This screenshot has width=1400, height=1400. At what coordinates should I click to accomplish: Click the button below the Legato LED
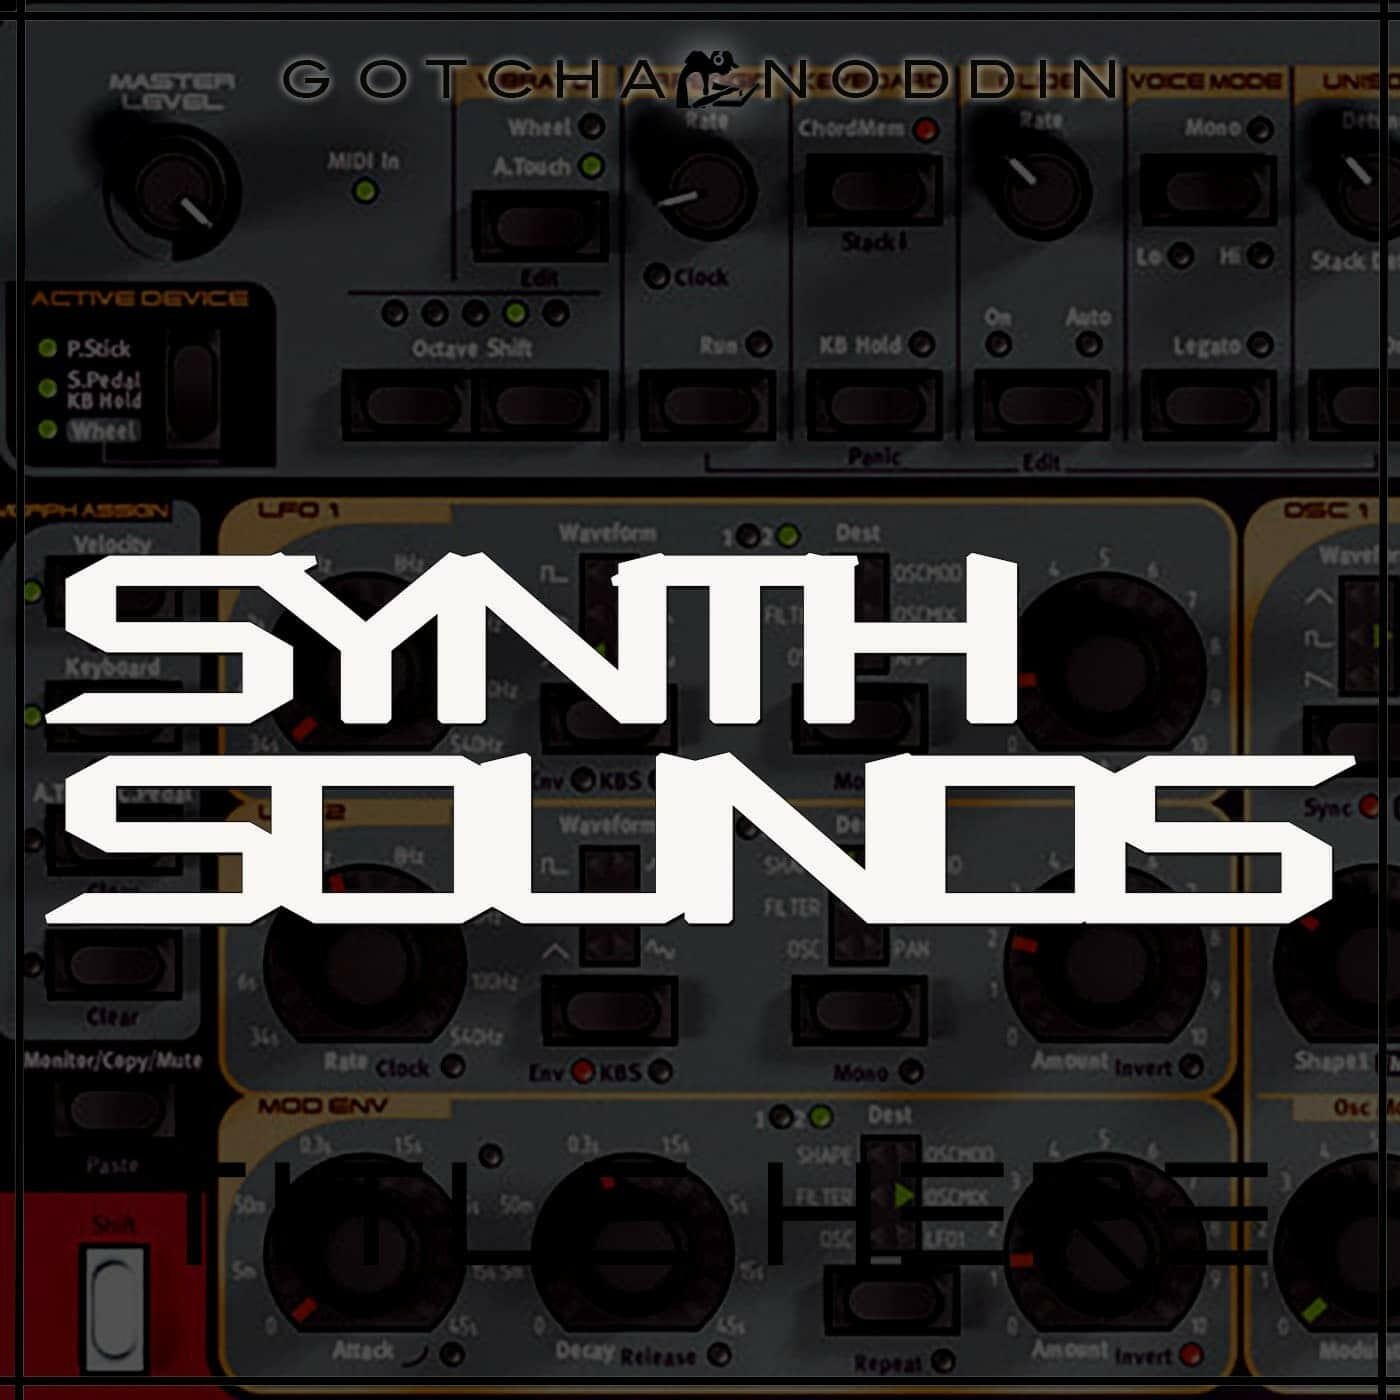pos(1207,405)
